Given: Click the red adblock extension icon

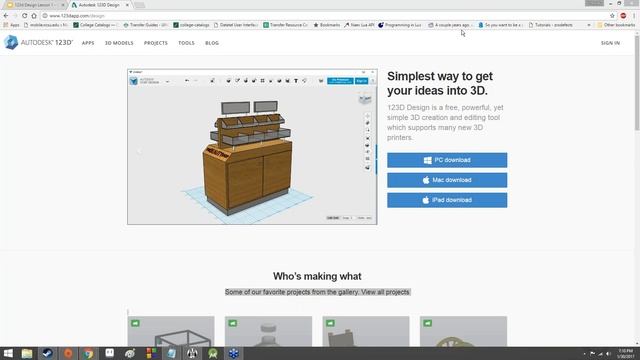Looking at the screenshot, I should [x=623, y=16].
